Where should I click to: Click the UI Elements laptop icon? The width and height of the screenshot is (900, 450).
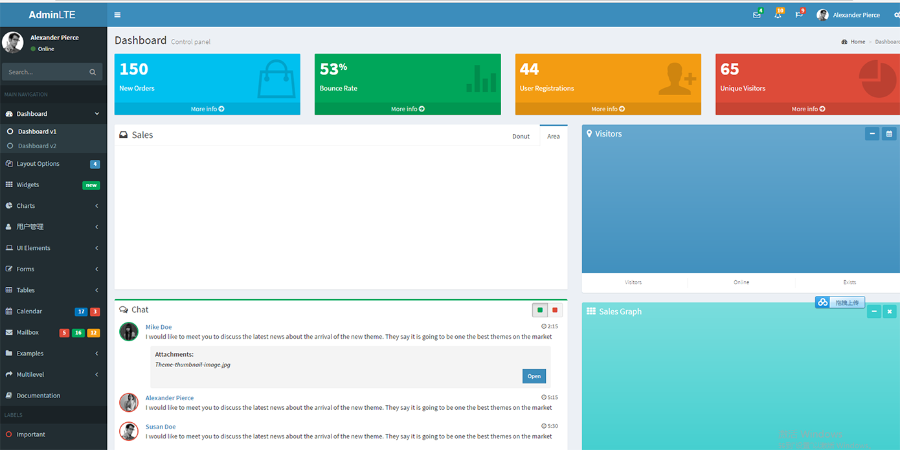pyautogui.click(x=9, y=248)
